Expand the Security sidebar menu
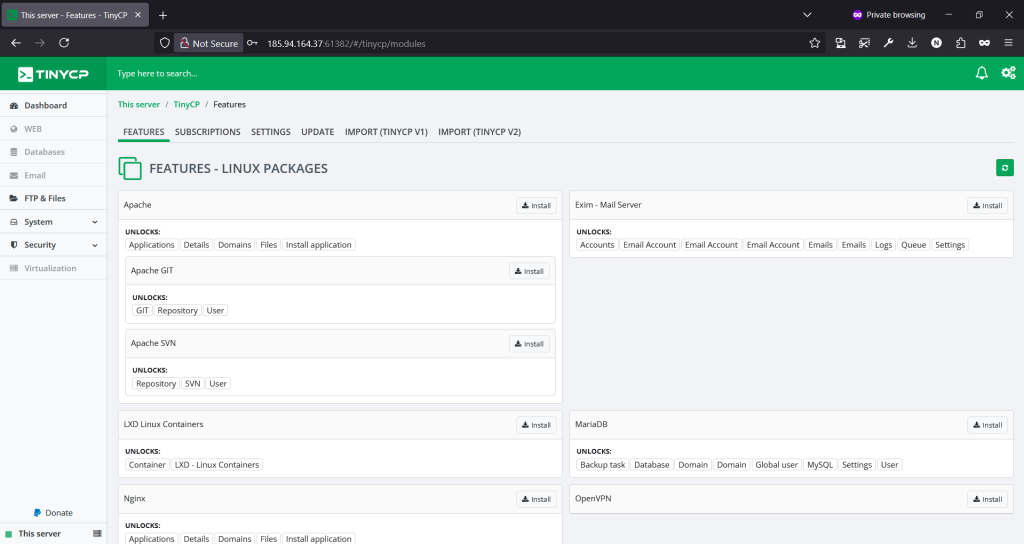 54,245
